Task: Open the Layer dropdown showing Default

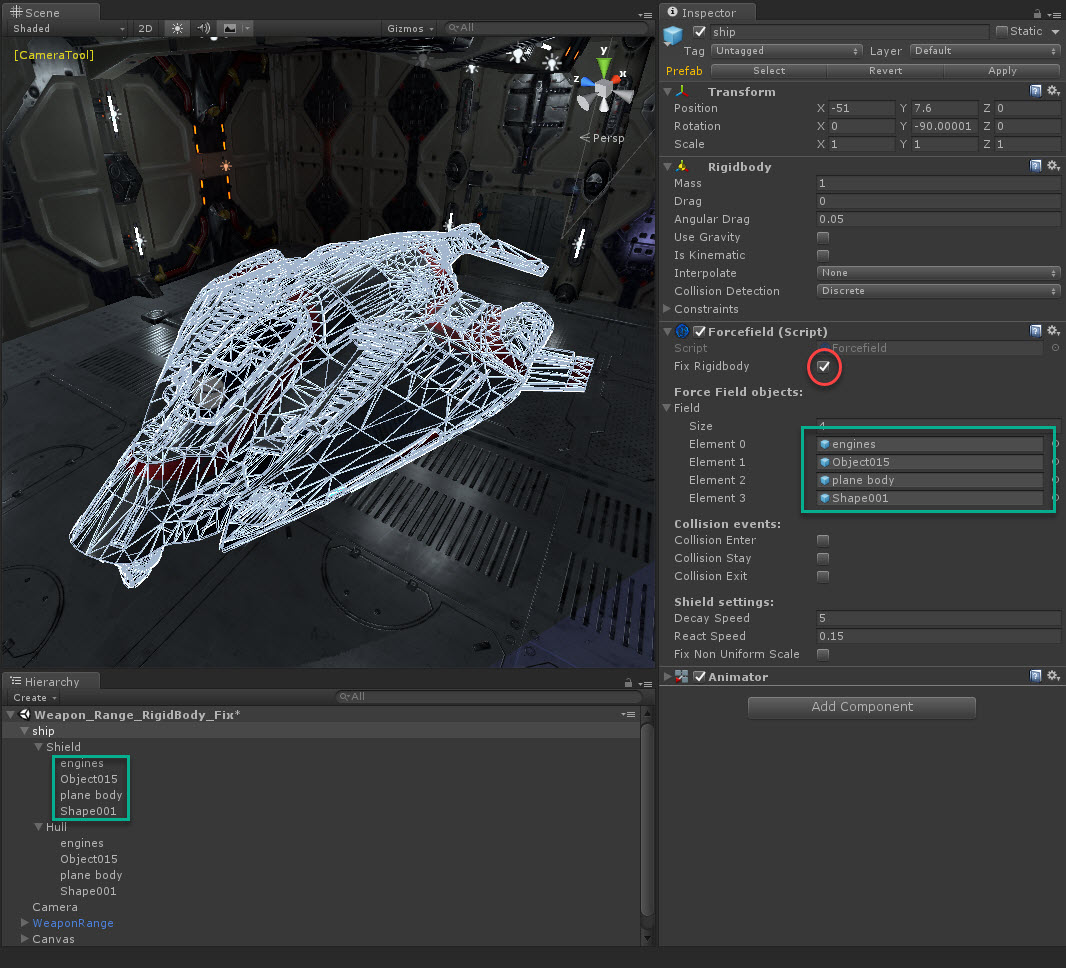Action: click(984, 51)
